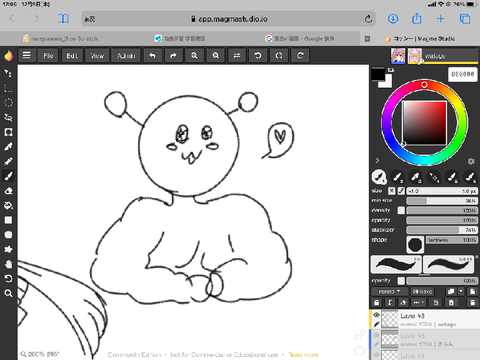The width and height of the screenshot is (480, 360).
Task: Click the Undo arrow in top toolbar
Action: [152, 56]
